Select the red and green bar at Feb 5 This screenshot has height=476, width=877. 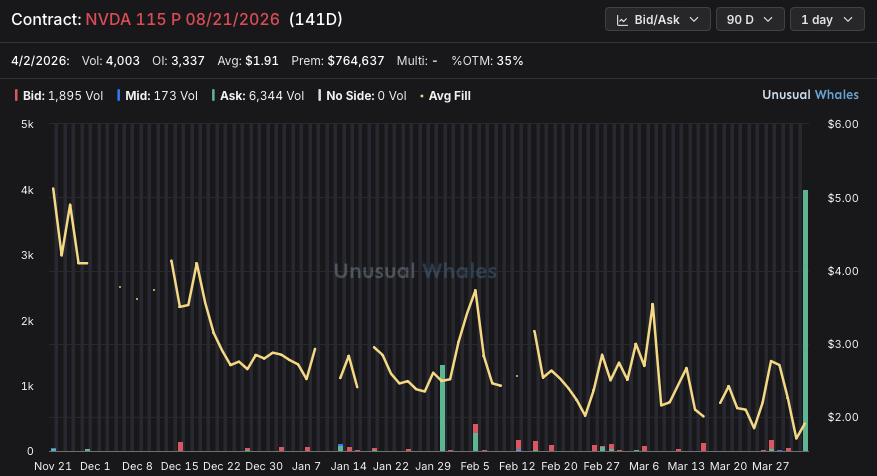pos(475,437)
